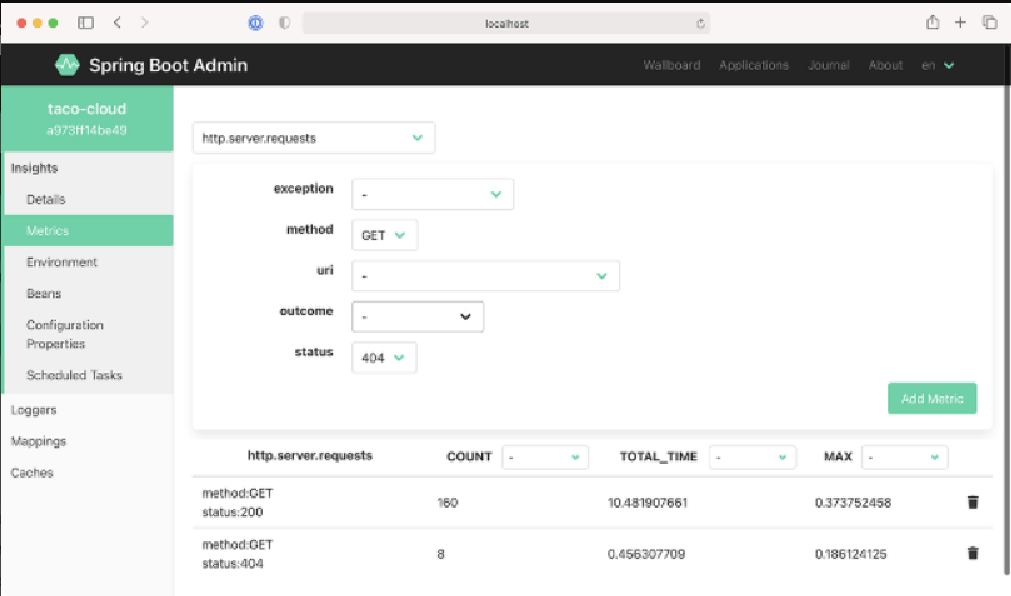Click total time value 0.456307709
Viewport: 1011px width, 596px height.
646,554
